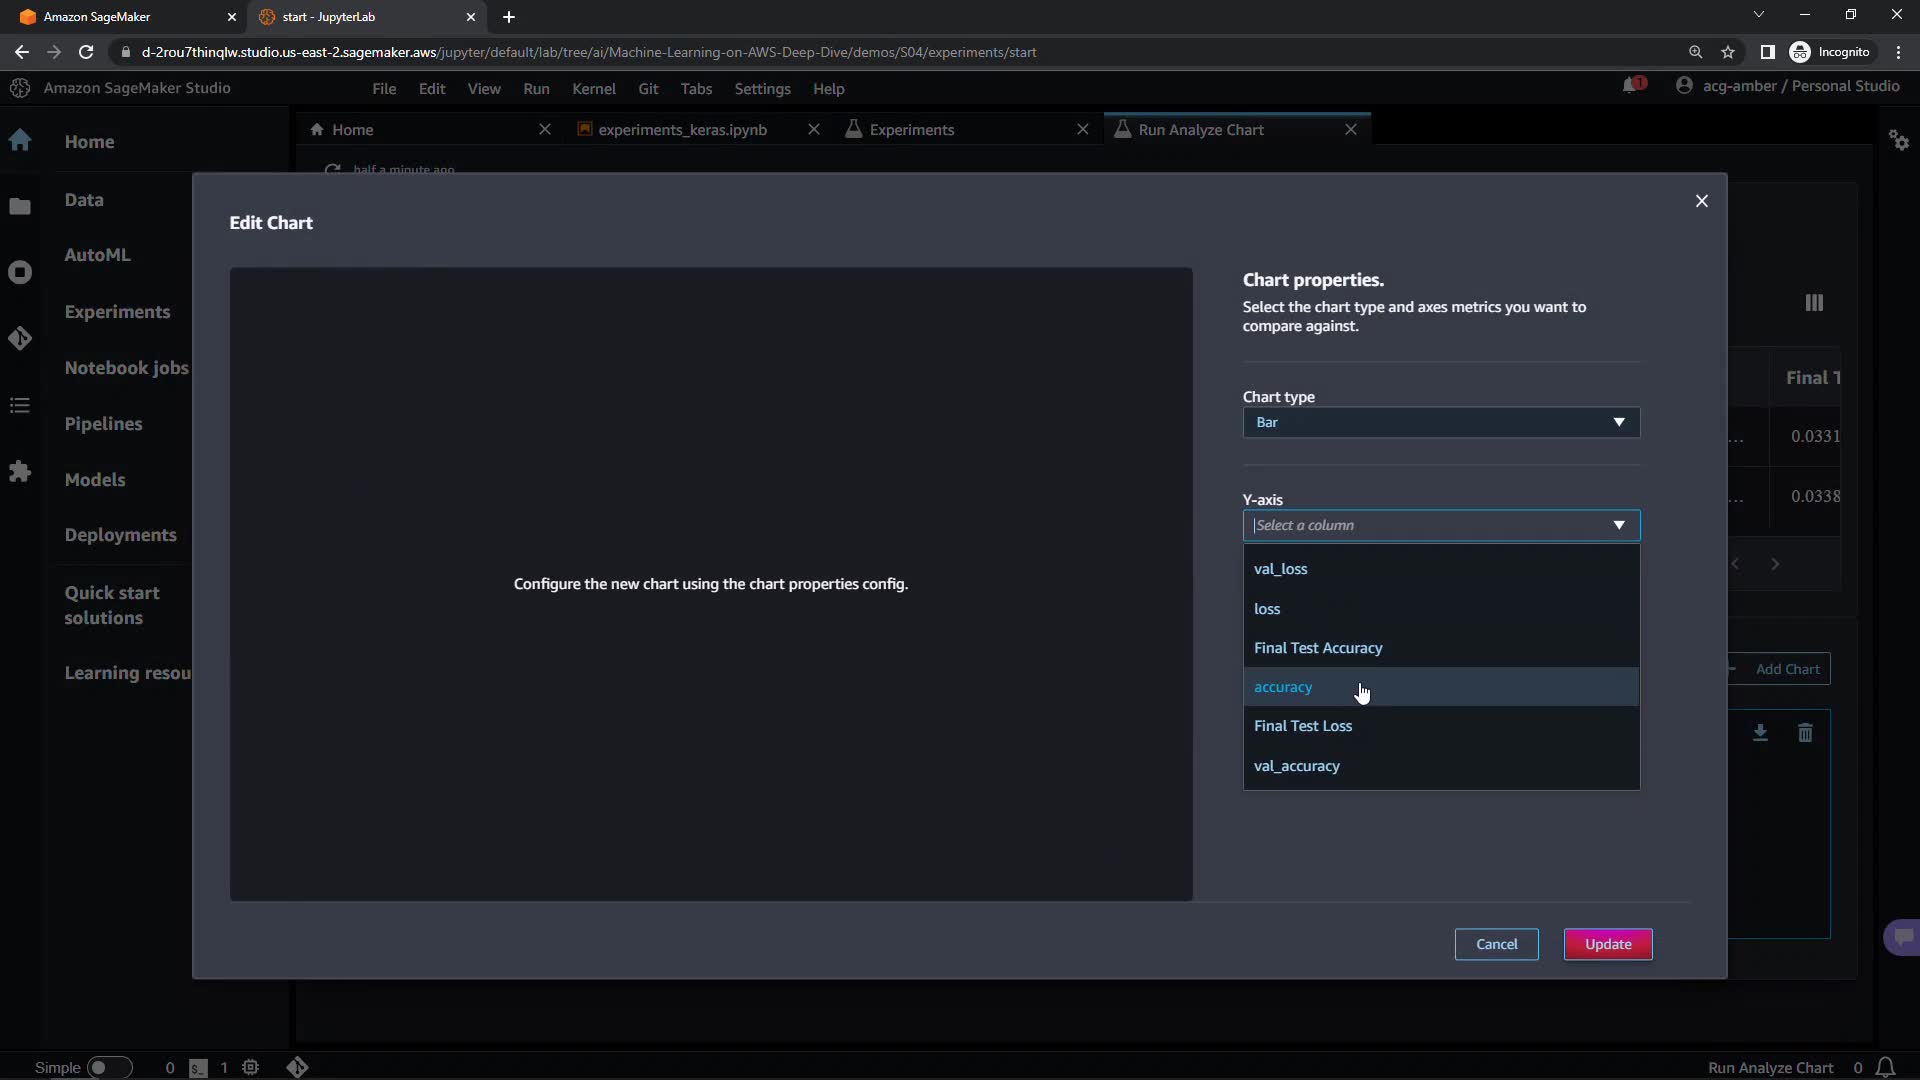Click the Home icon in left sidebar
Screen dimensions: 1920x1080
click(20, 141)
